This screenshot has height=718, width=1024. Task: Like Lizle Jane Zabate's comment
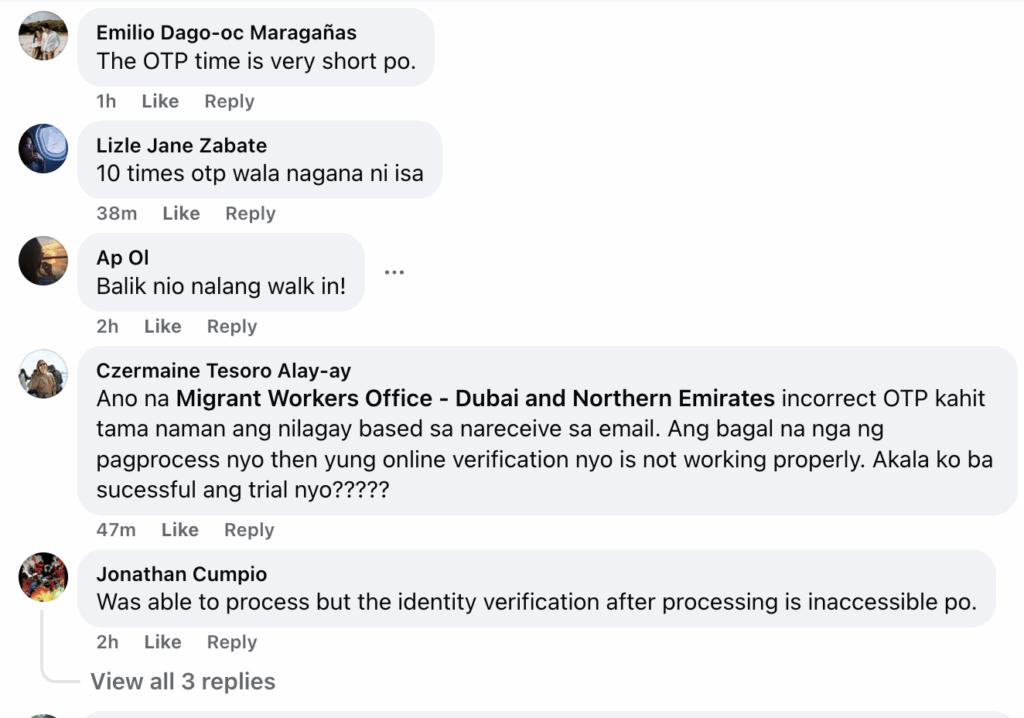click(x=181, y=213)
